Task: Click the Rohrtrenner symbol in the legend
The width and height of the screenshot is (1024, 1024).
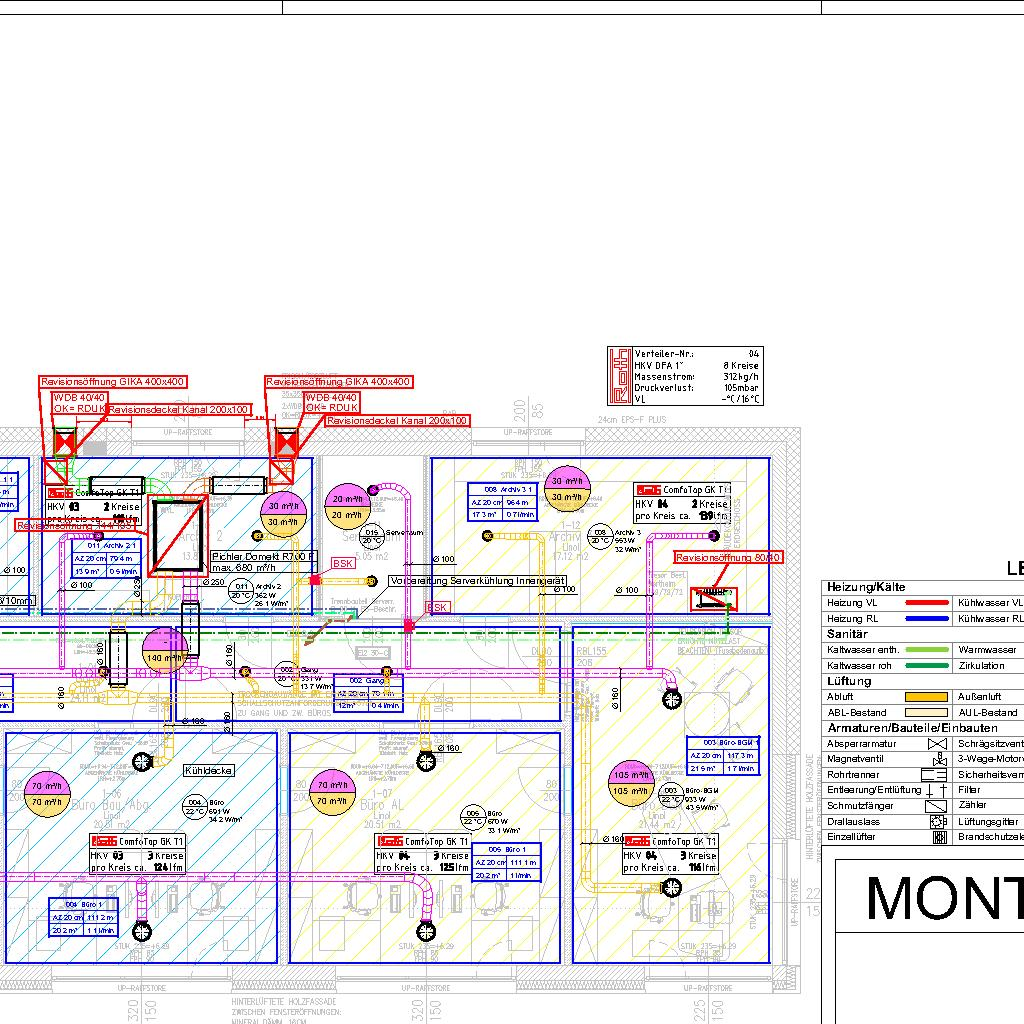Action: point(935,775)
